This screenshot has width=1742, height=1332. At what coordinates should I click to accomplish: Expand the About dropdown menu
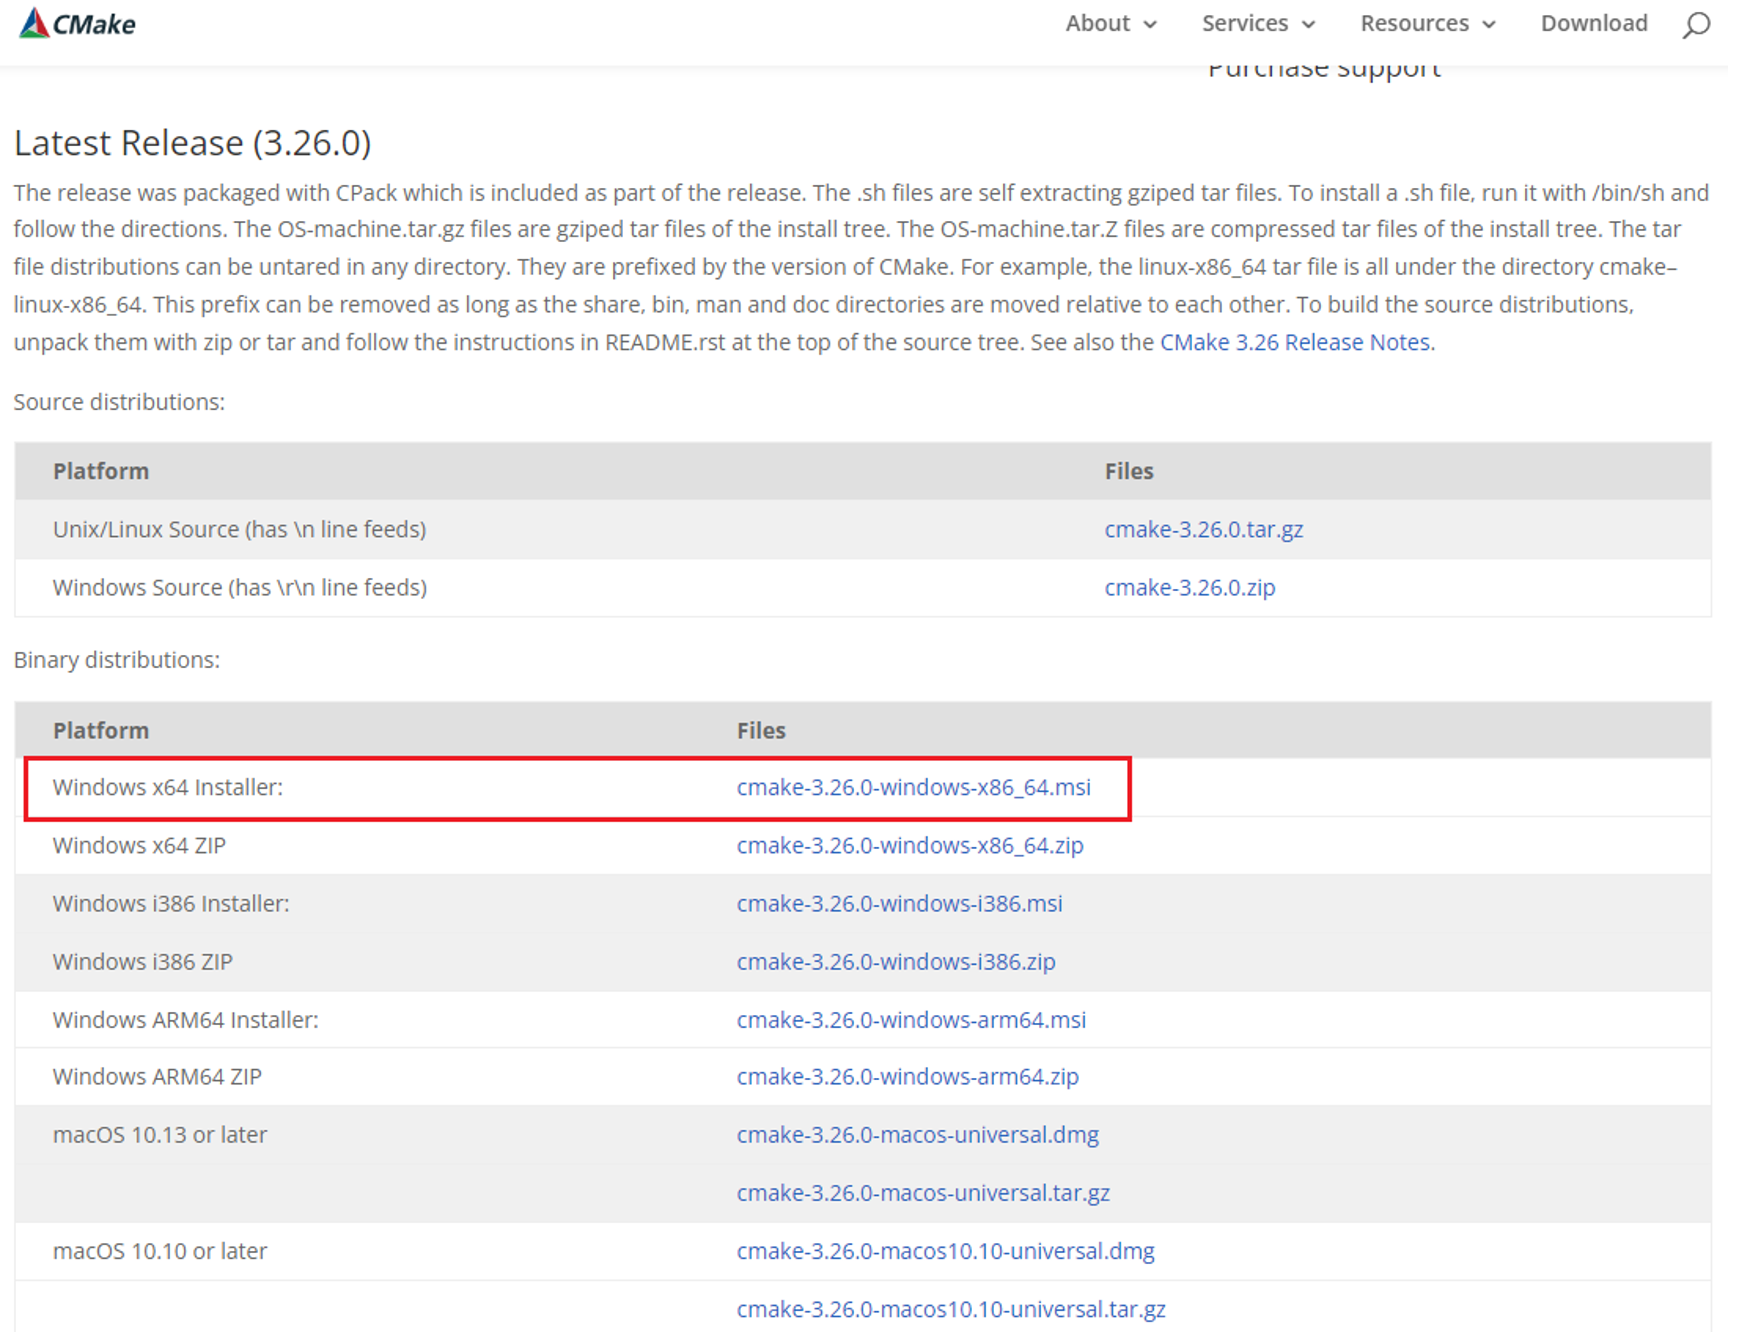coord(1110,24)
